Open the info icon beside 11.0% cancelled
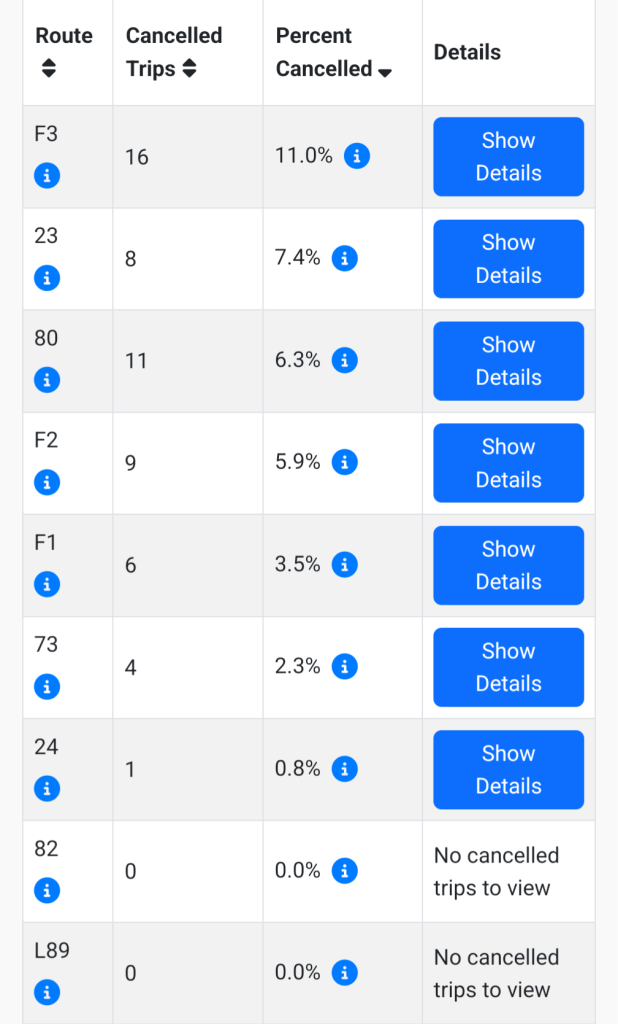Image resolution: width=618 pixels, height=1024 pixels. (357, 156)
